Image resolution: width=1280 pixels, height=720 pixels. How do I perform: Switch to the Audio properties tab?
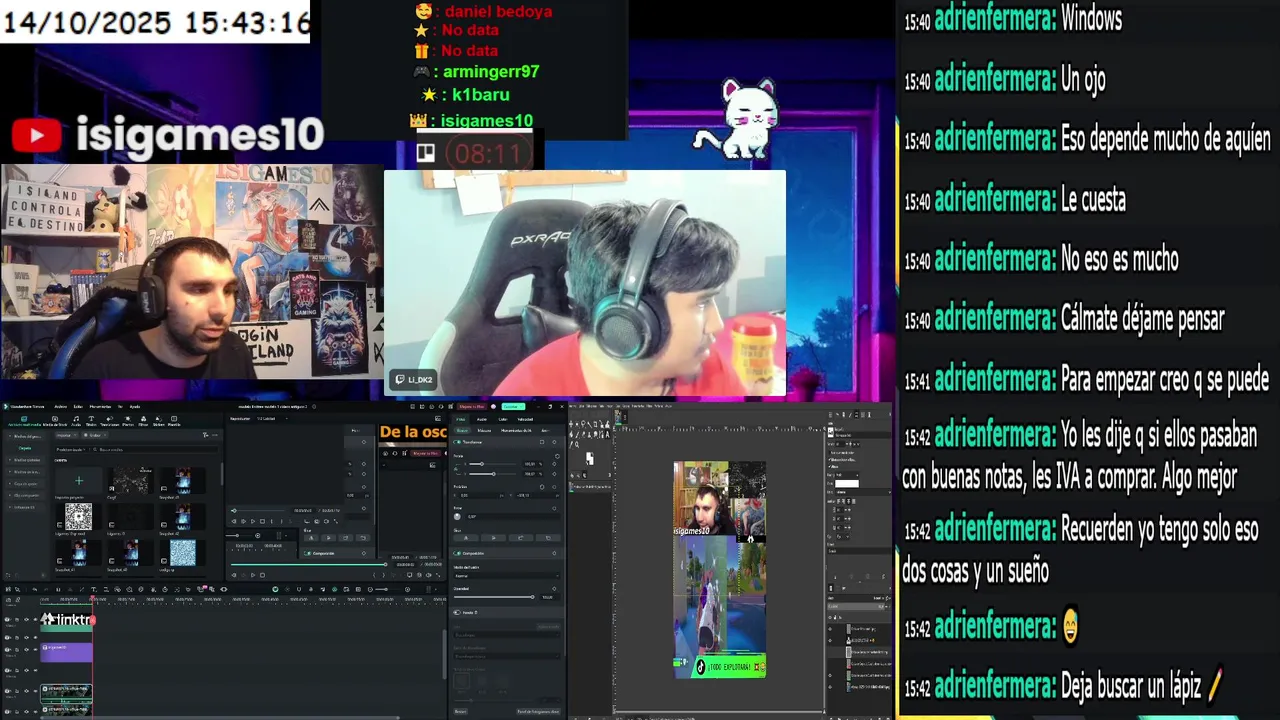(482, 419)
